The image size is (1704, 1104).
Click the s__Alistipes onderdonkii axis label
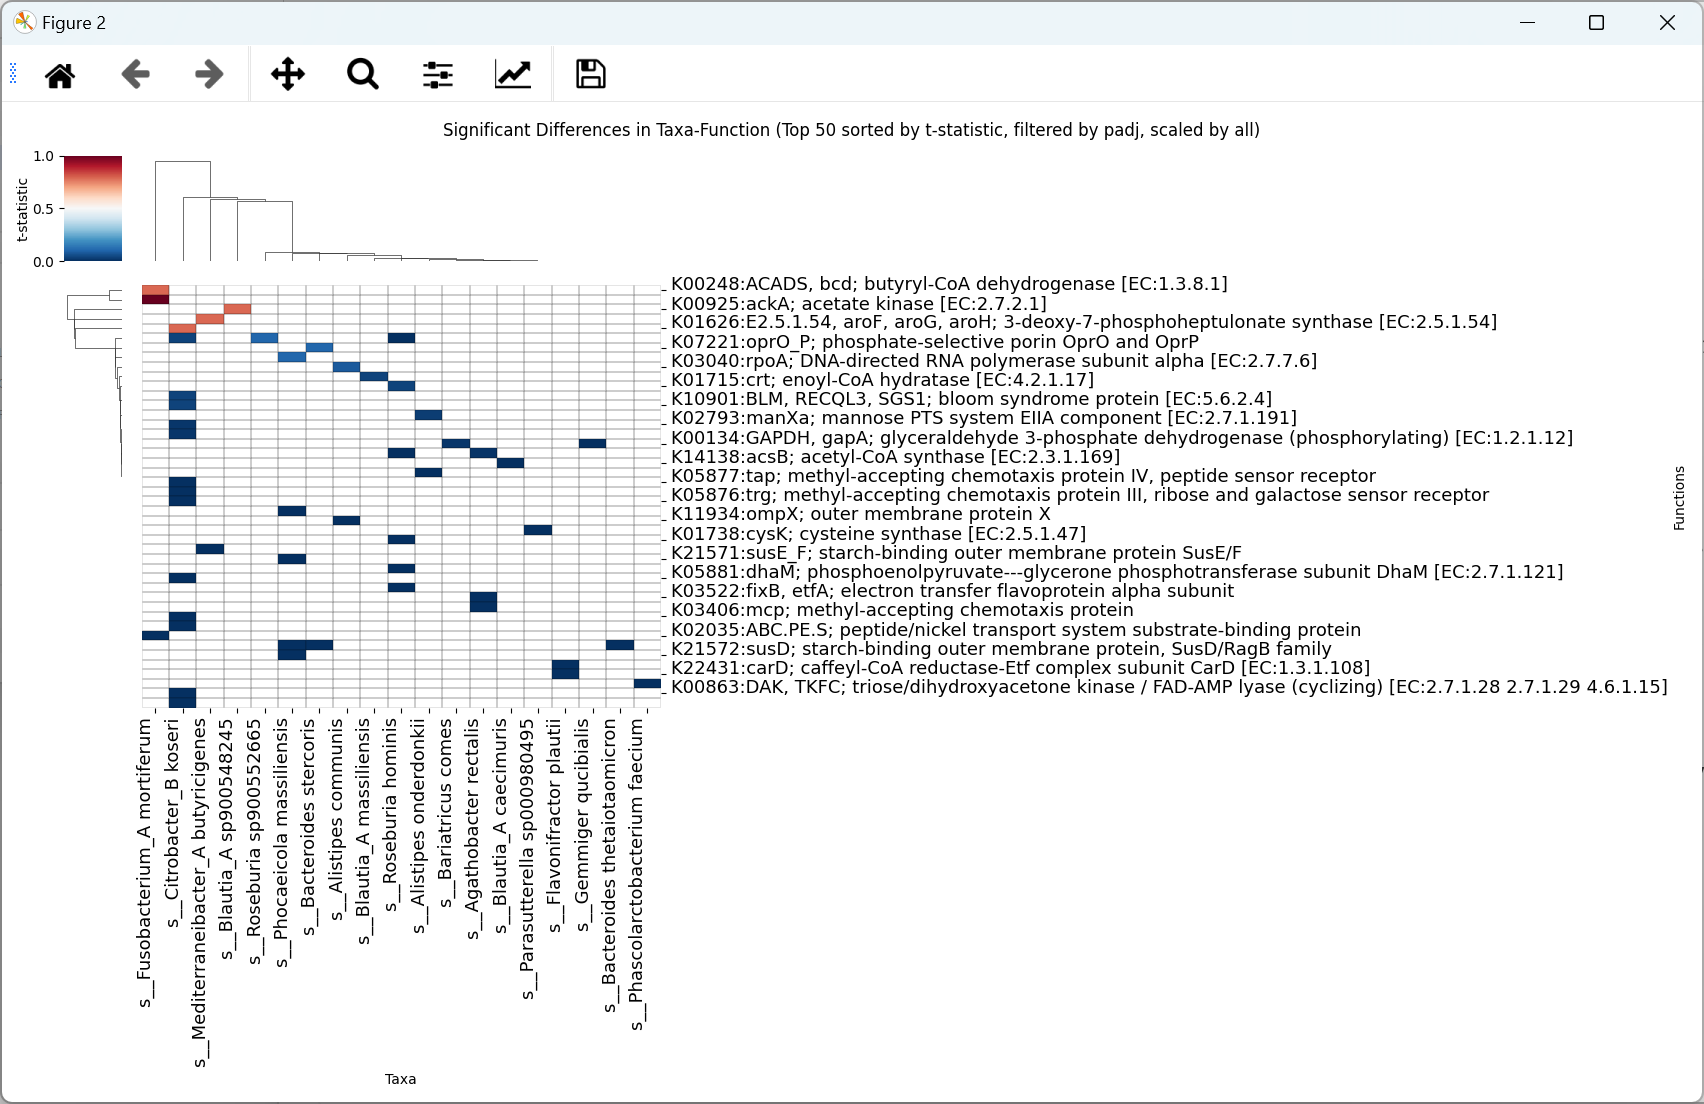pyautogui.click(x=418, y=826)
